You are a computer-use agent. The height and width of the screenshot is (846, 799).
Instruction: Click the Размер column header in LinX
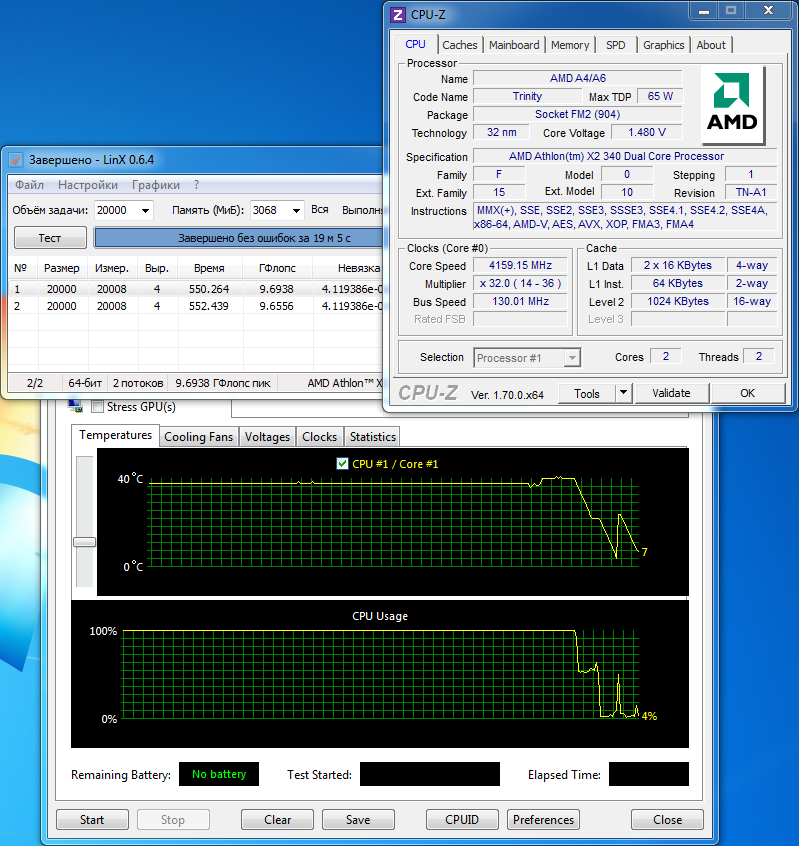coord(62,268)
